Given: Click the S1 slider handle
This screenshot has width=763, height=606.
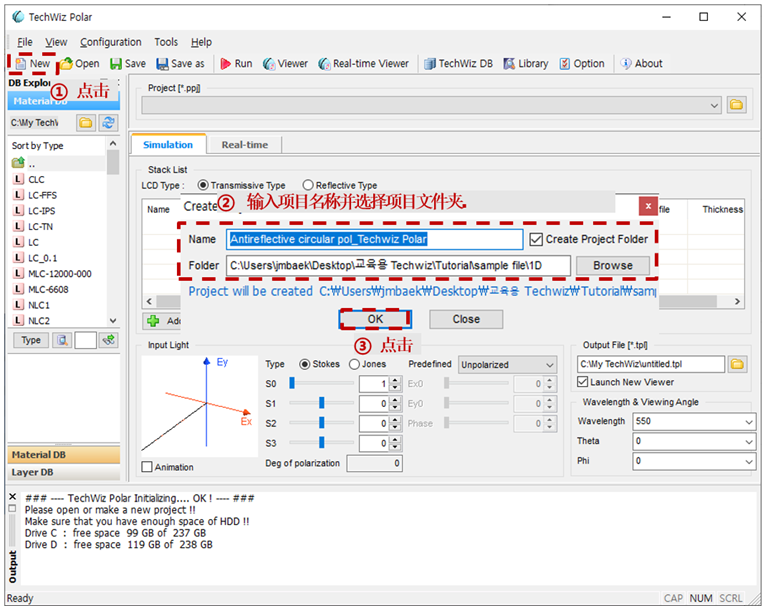Looking at the screenshot, I should (322, 403).
